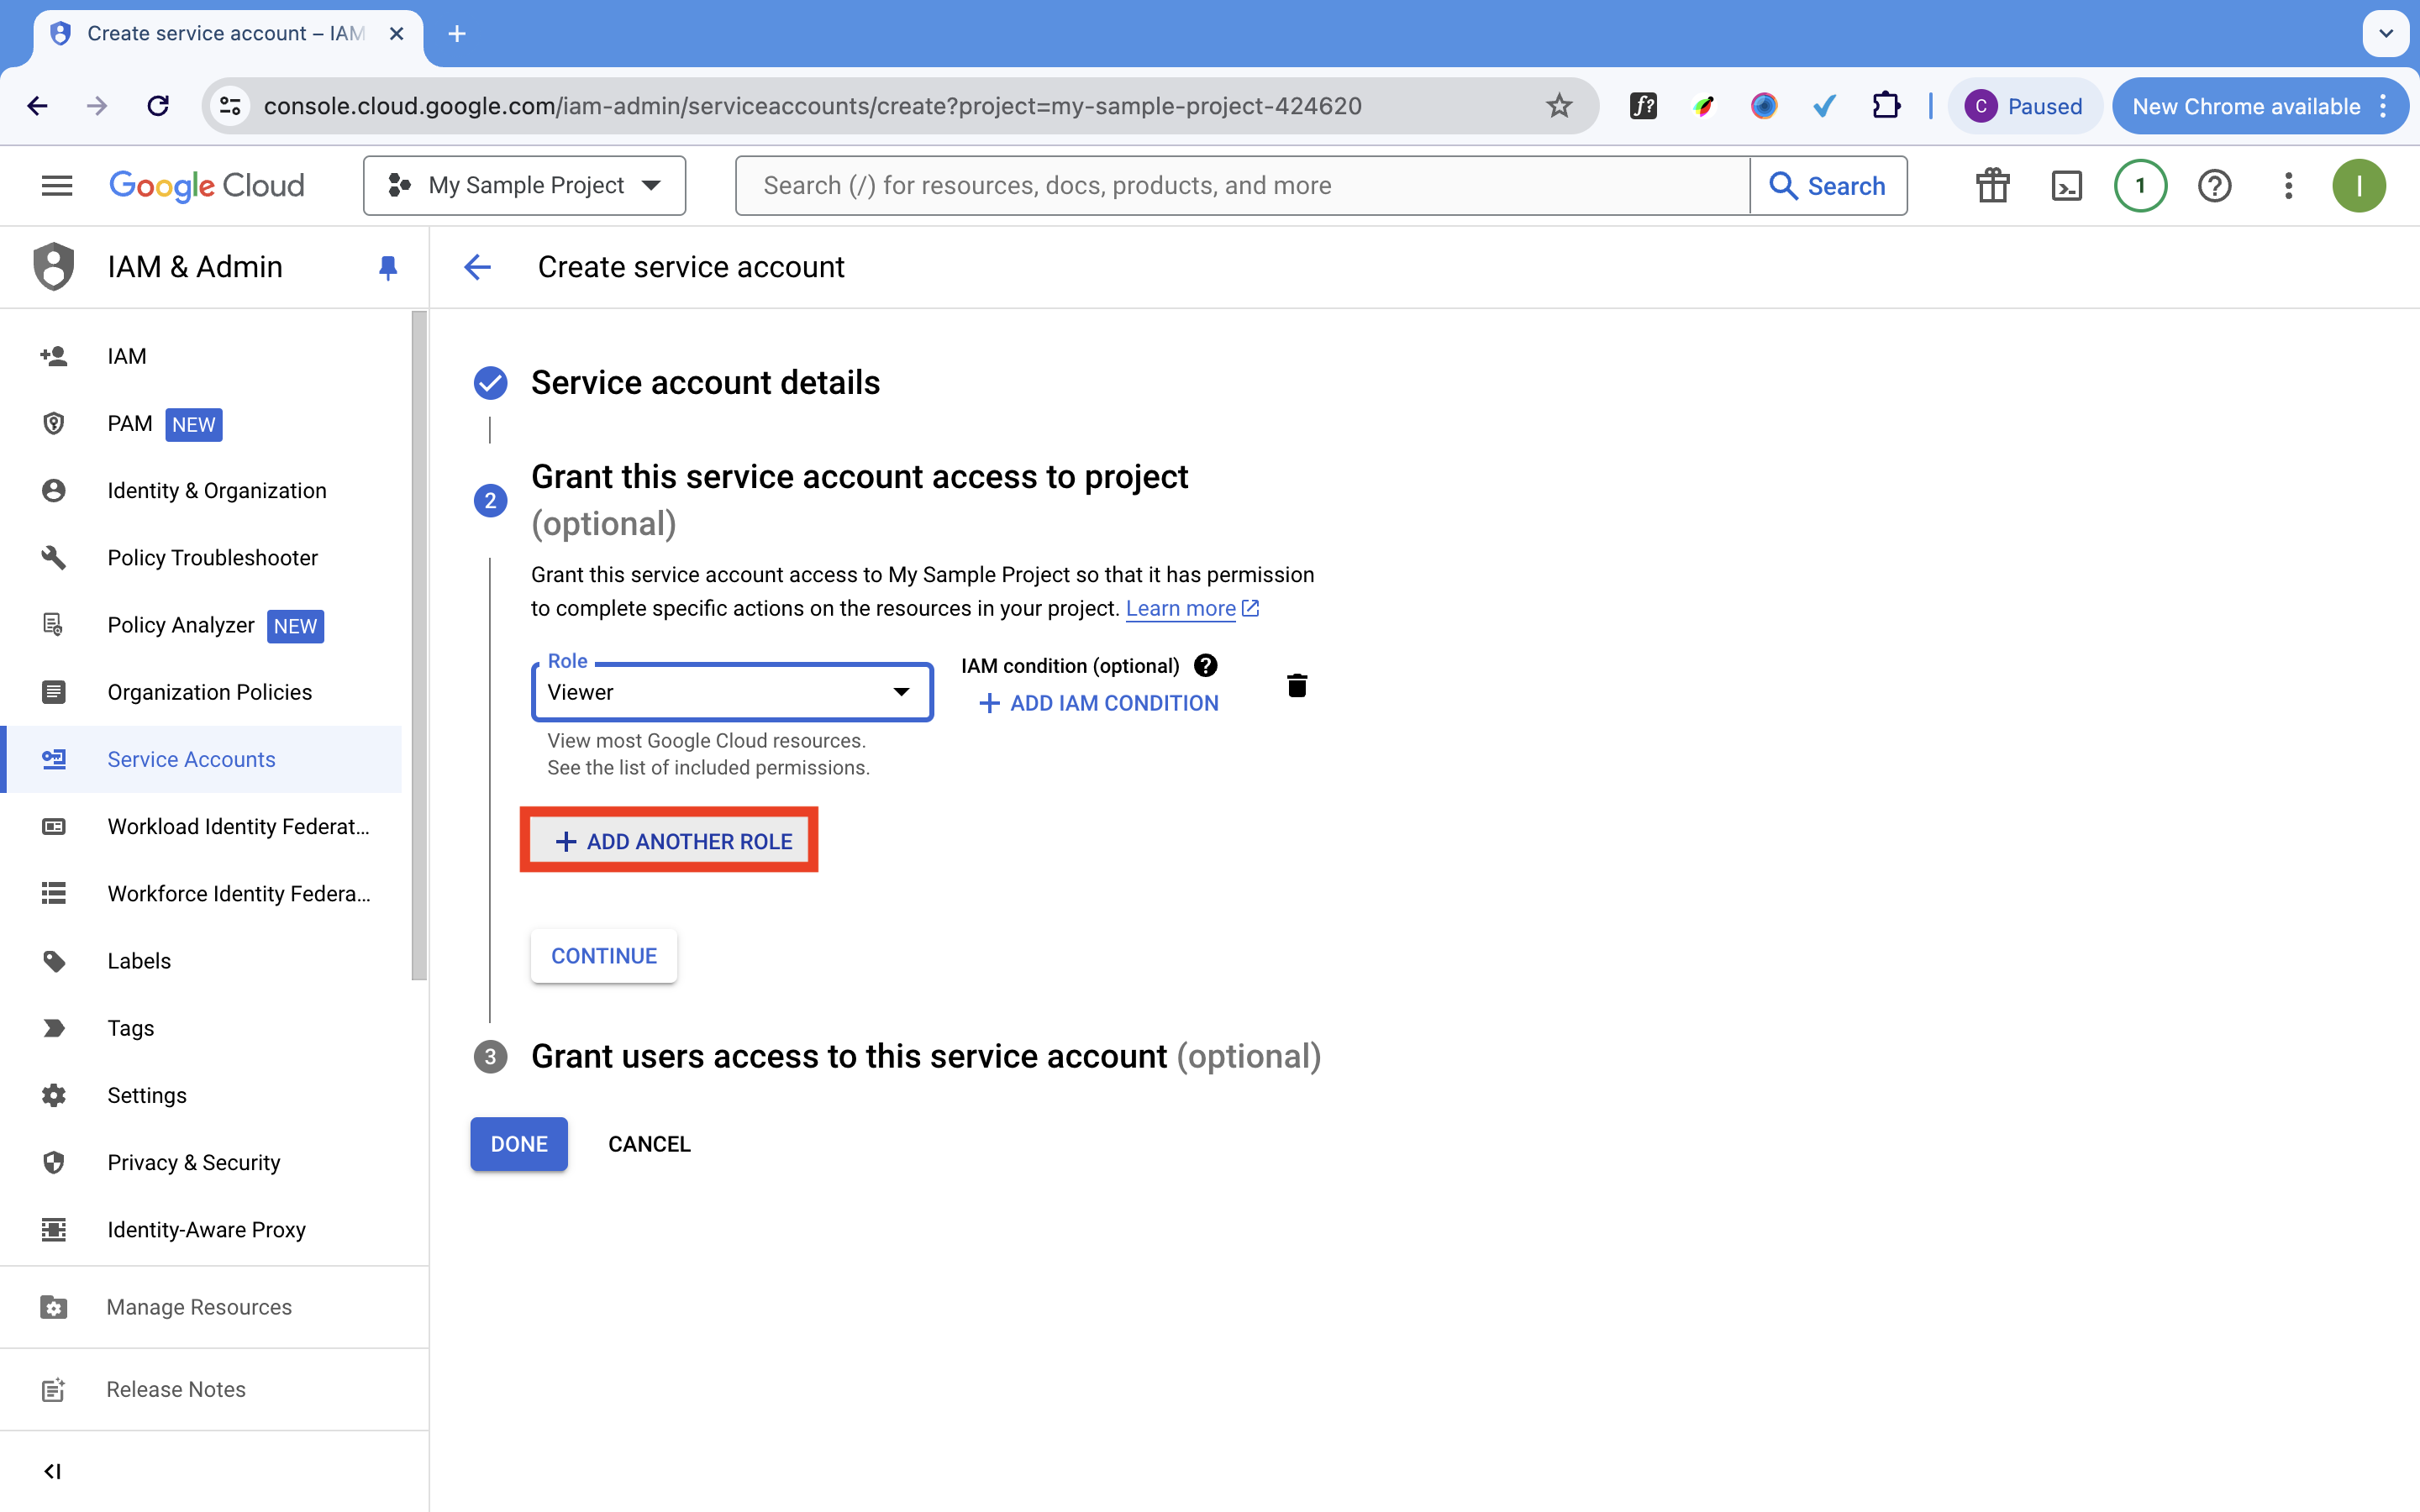Viewport: 2420px width, 1512px height.
Task: Click the sidebar scrollbar
Action: (x=419, y=645)
